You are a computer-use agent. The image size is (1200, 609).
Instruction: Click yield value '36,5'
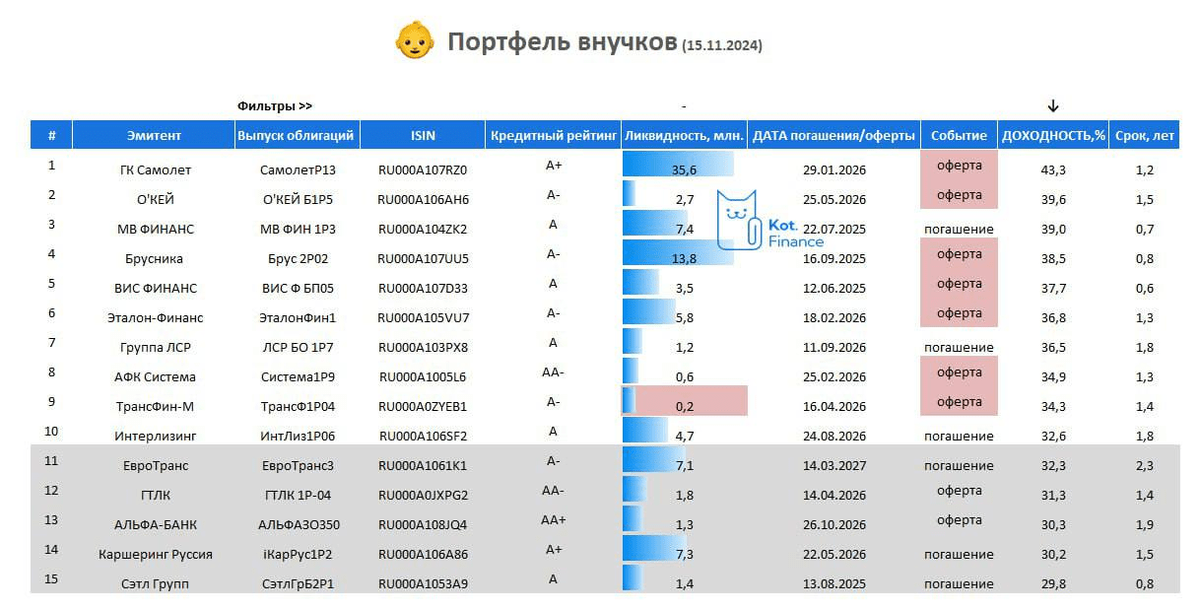[x=1053, y=348]
